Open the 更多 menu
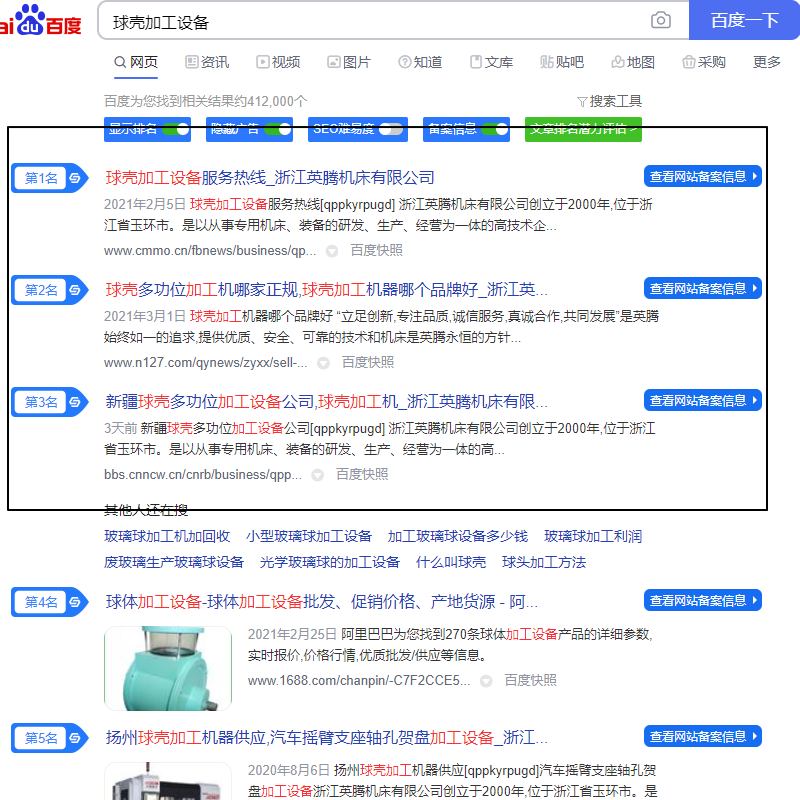This screenshot has height=800, width=800. 767,62
